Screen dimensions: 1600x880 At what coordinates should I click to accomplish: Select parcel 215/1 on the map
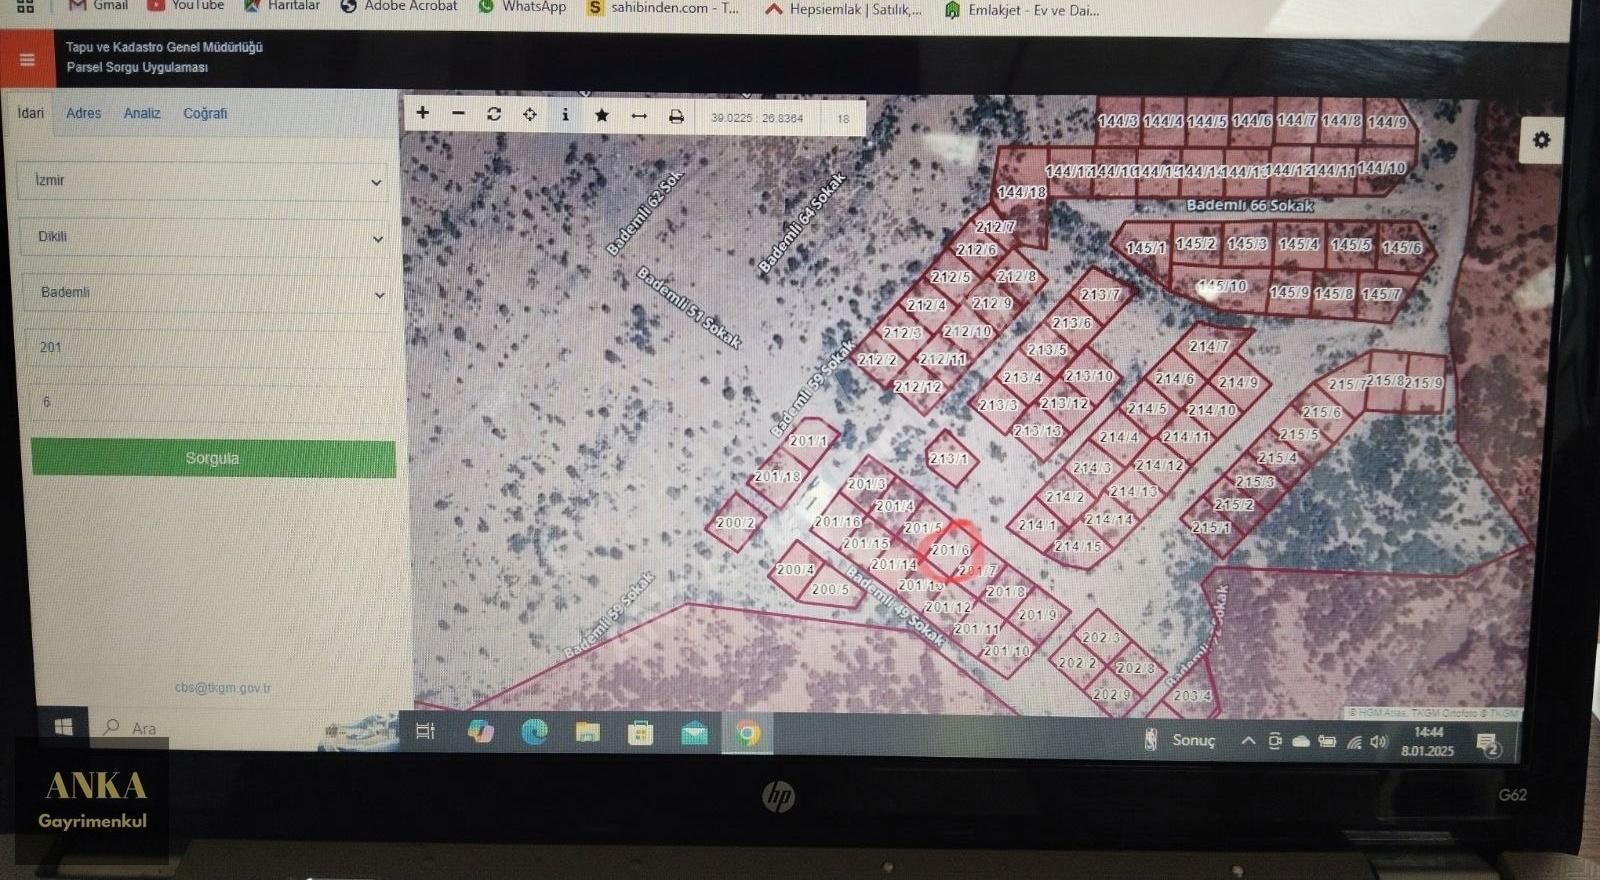point(1210,527)
